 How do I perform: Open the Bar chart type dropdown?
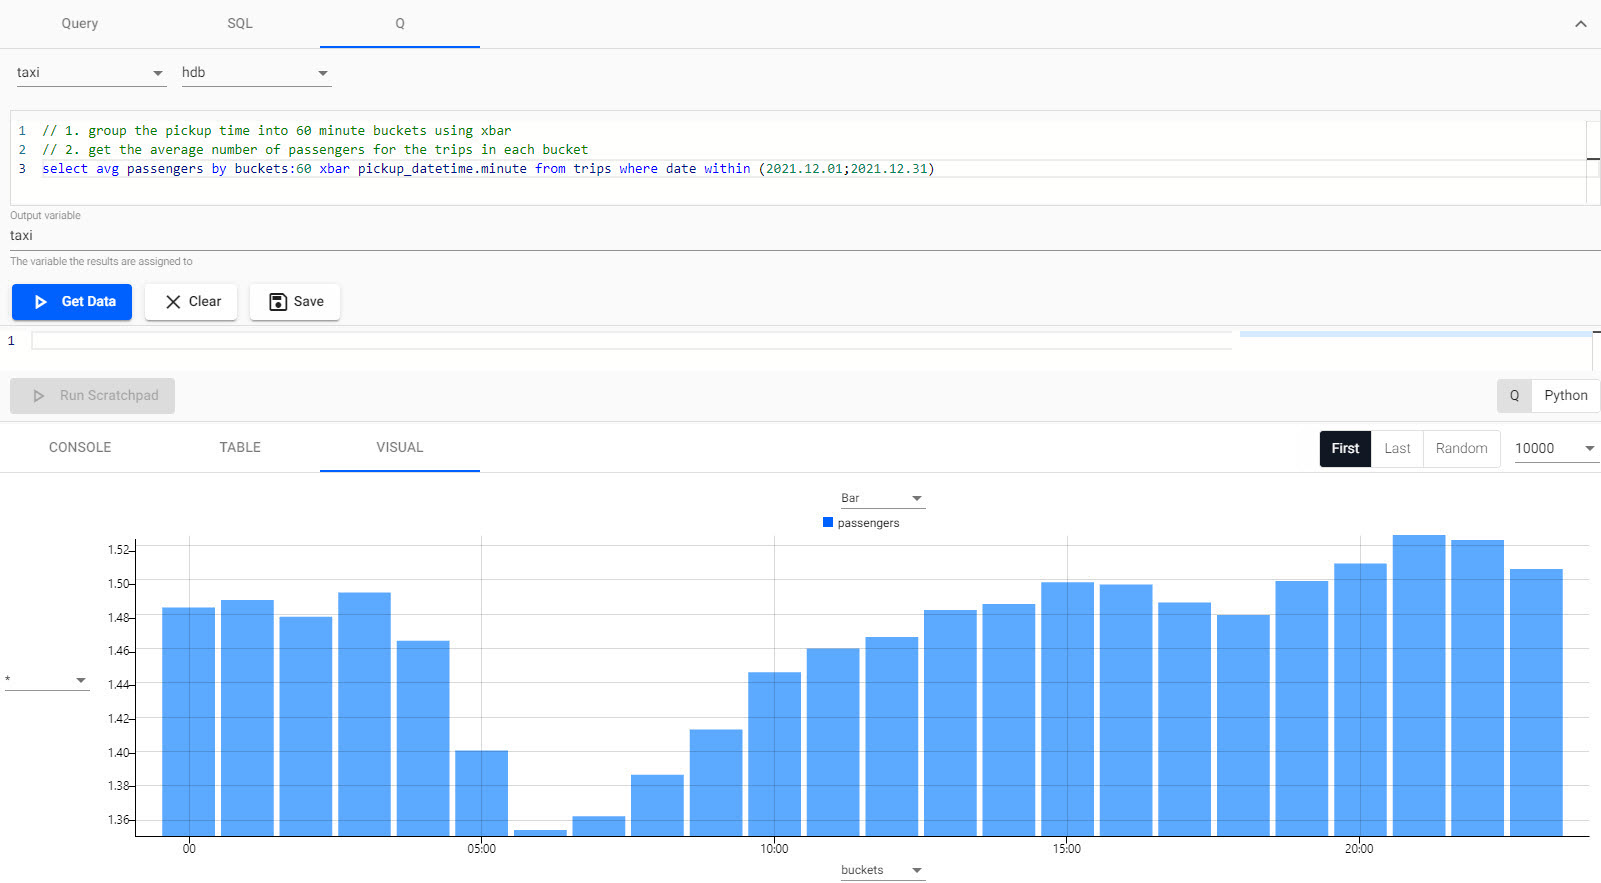pyautogui.click(x=882, y=498)
